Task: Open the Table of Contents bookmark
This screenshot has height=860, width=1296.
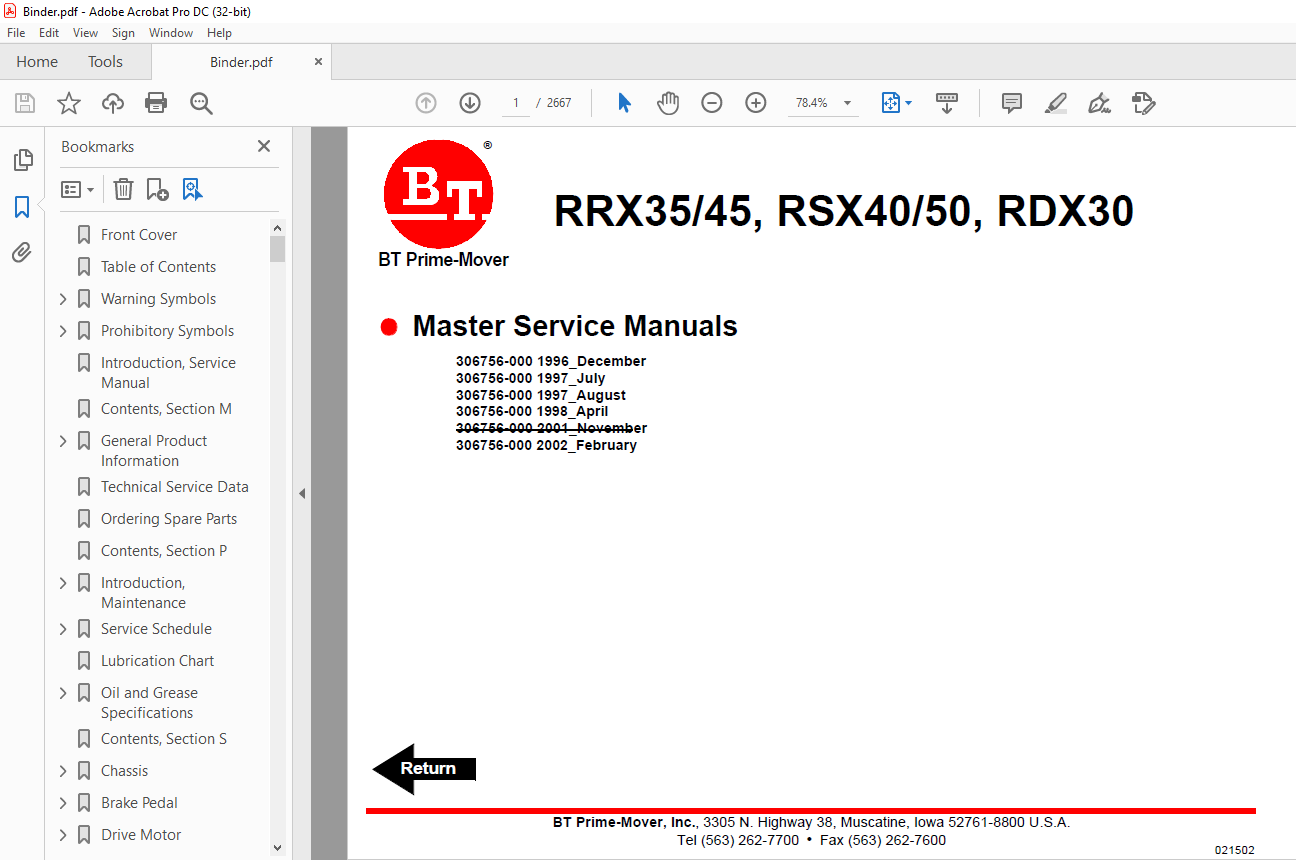Action: click(x=158, y=267)
